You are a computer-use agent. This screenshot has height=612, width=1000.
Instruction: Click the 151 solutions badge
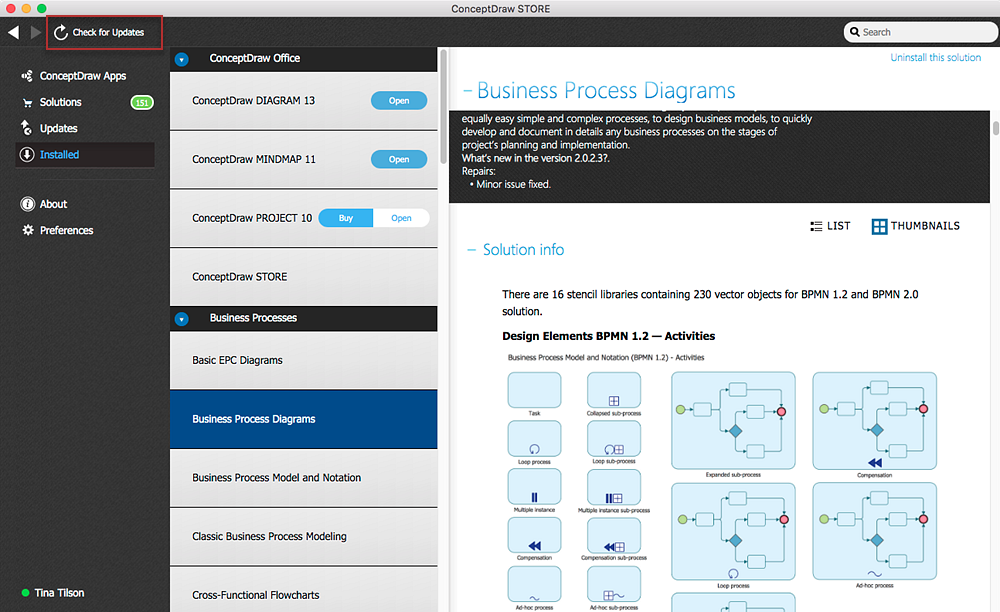[142, 103]
